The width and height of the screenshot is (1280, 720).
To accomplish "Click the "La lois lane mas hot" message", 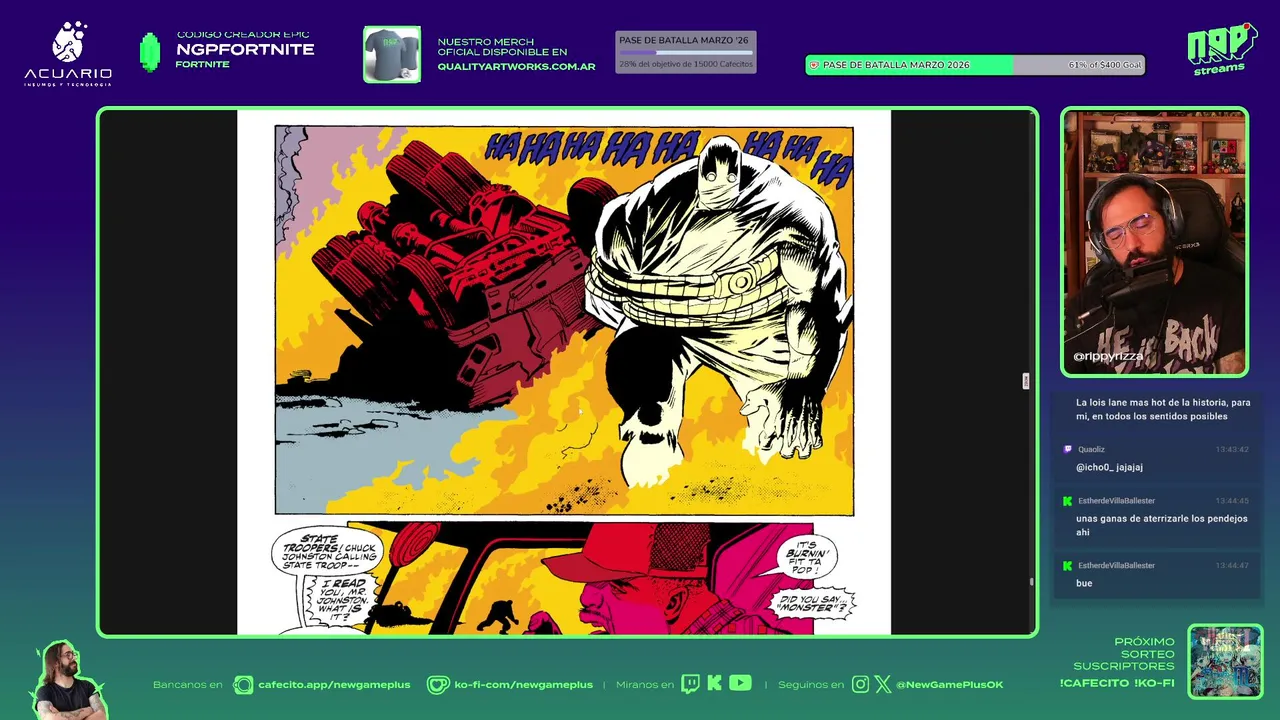I will tap(1162, 409).
